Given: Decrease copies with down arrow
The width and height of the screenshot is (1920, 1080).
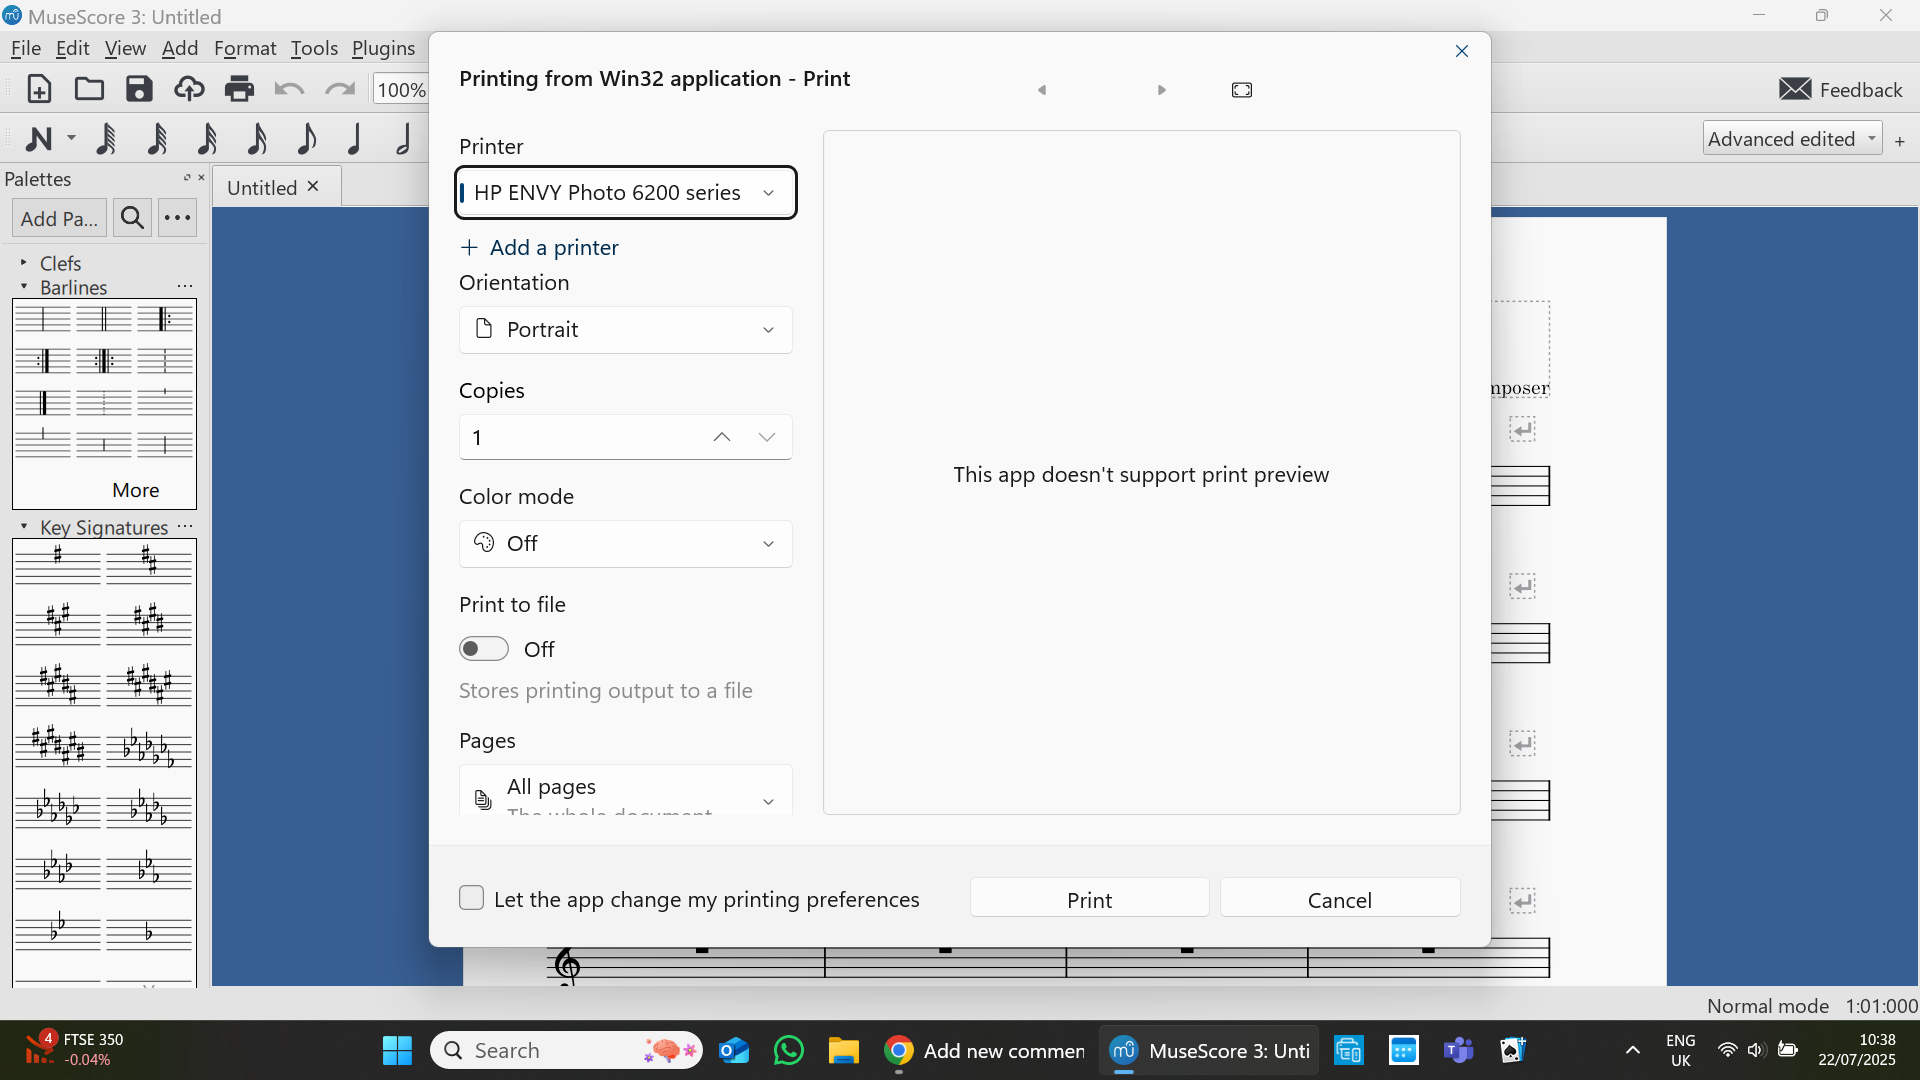Looking at the screenshot, I should pos(767,437).
